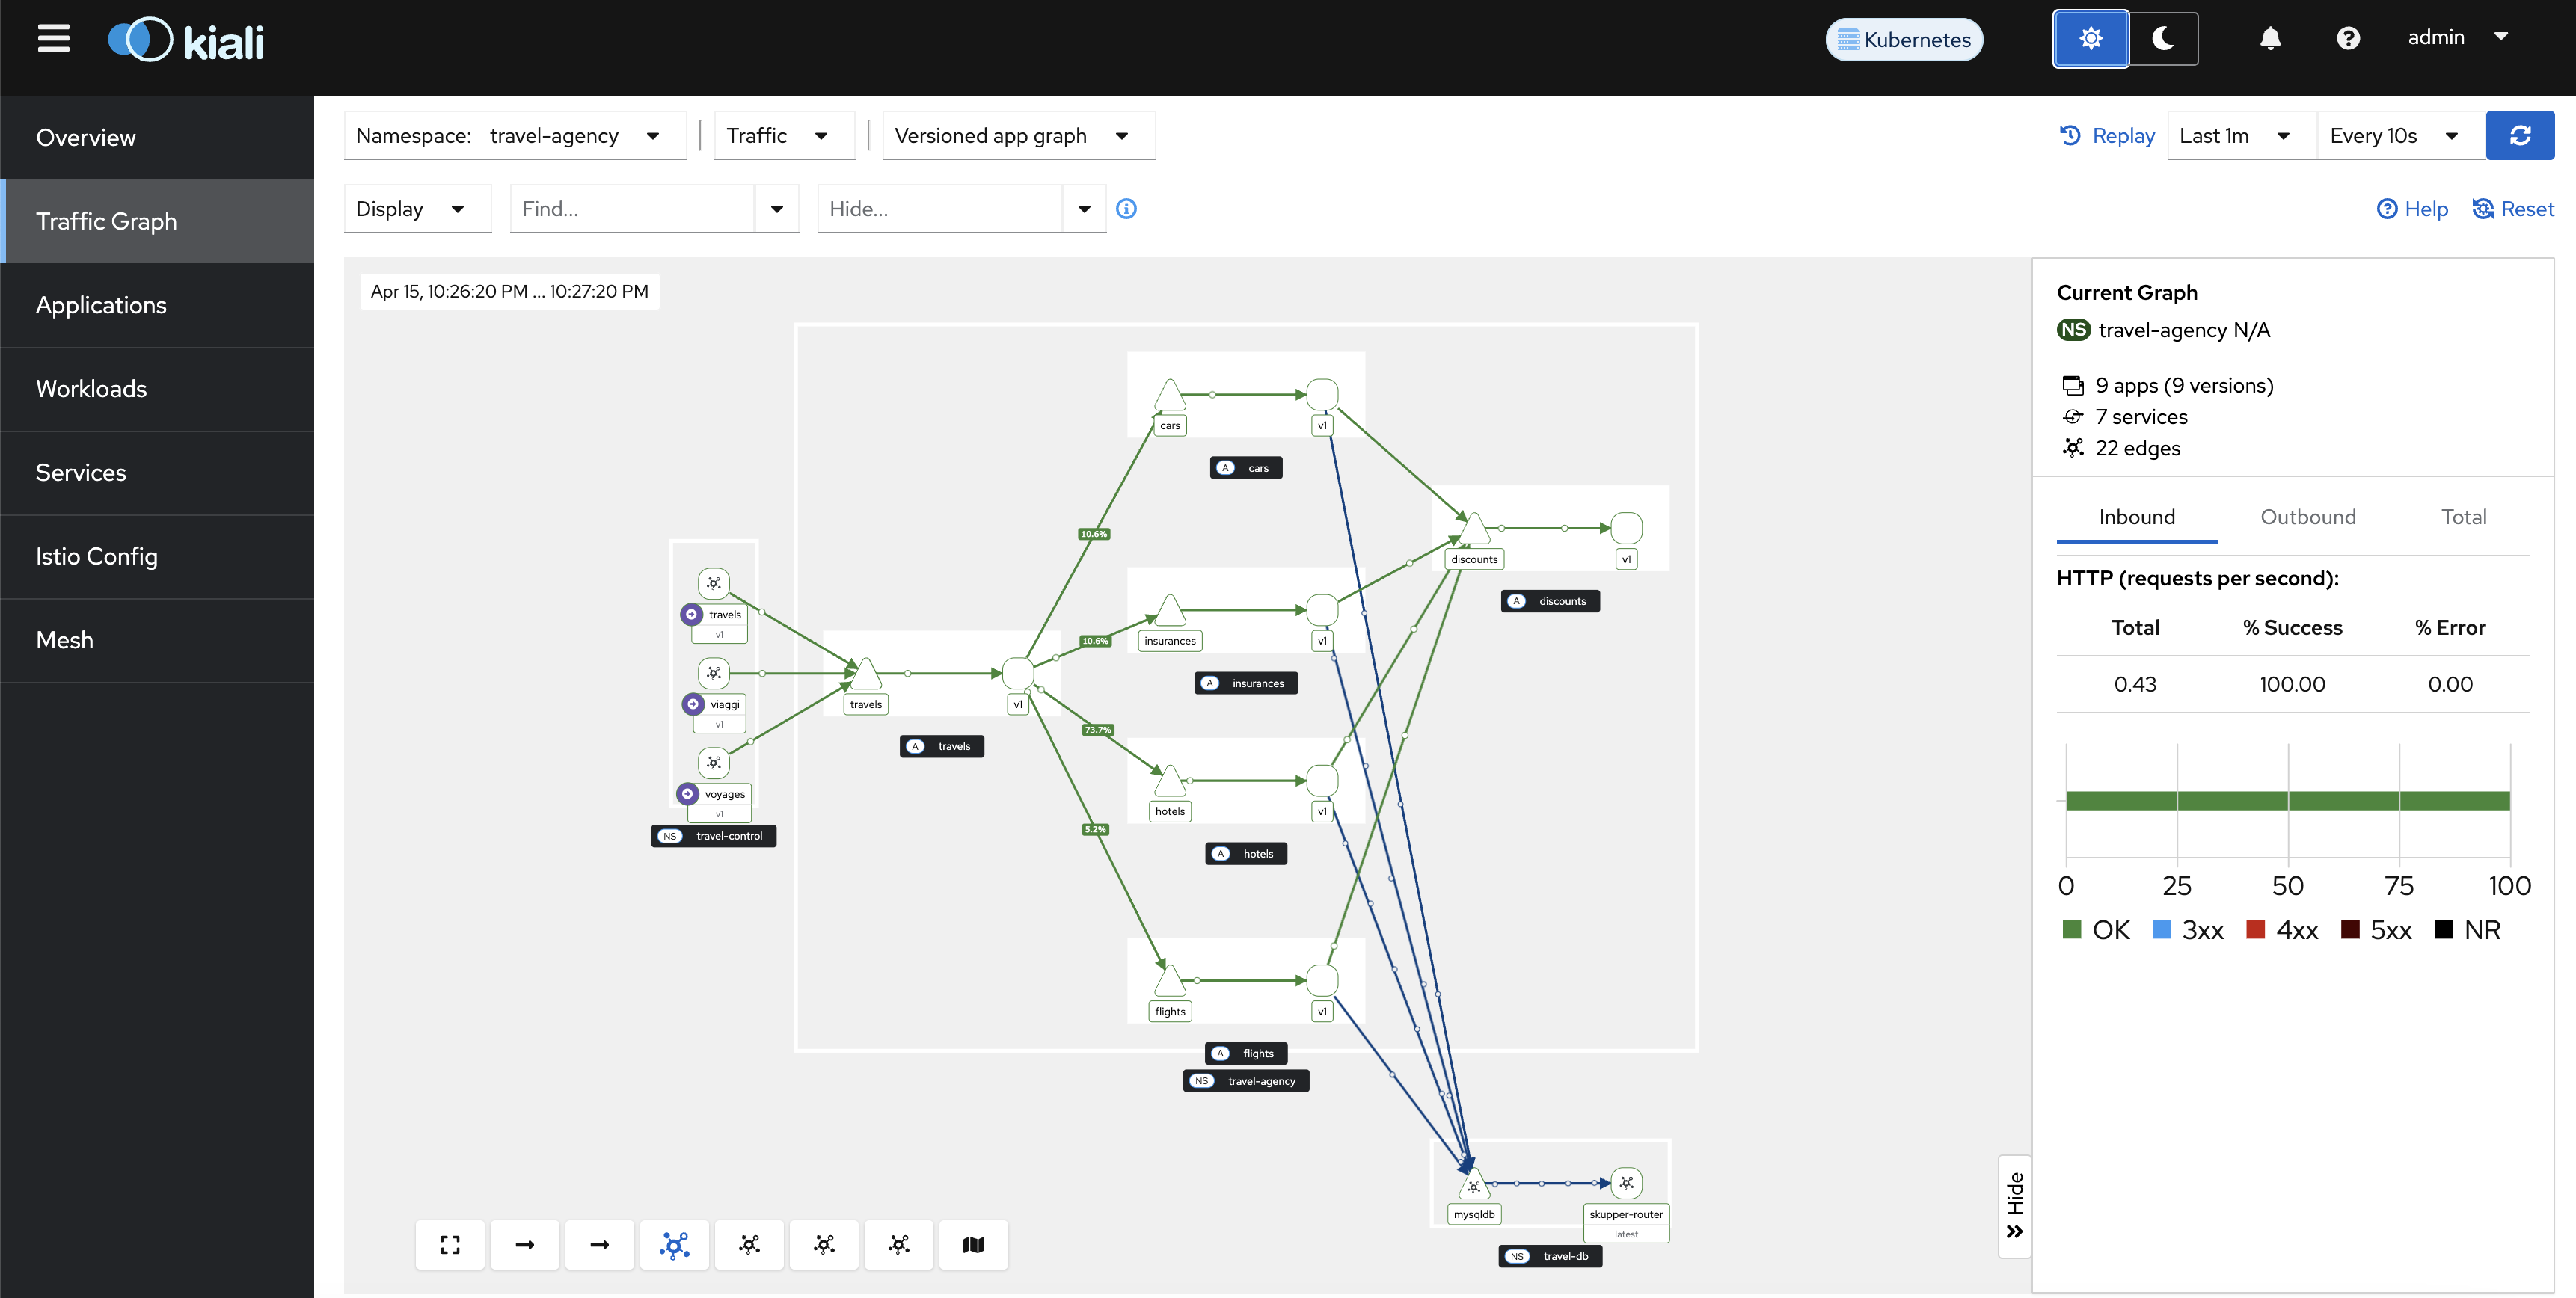Open Services in the sidebar
This screenshot has height=1298, width=2576.
tap(157, 473)
